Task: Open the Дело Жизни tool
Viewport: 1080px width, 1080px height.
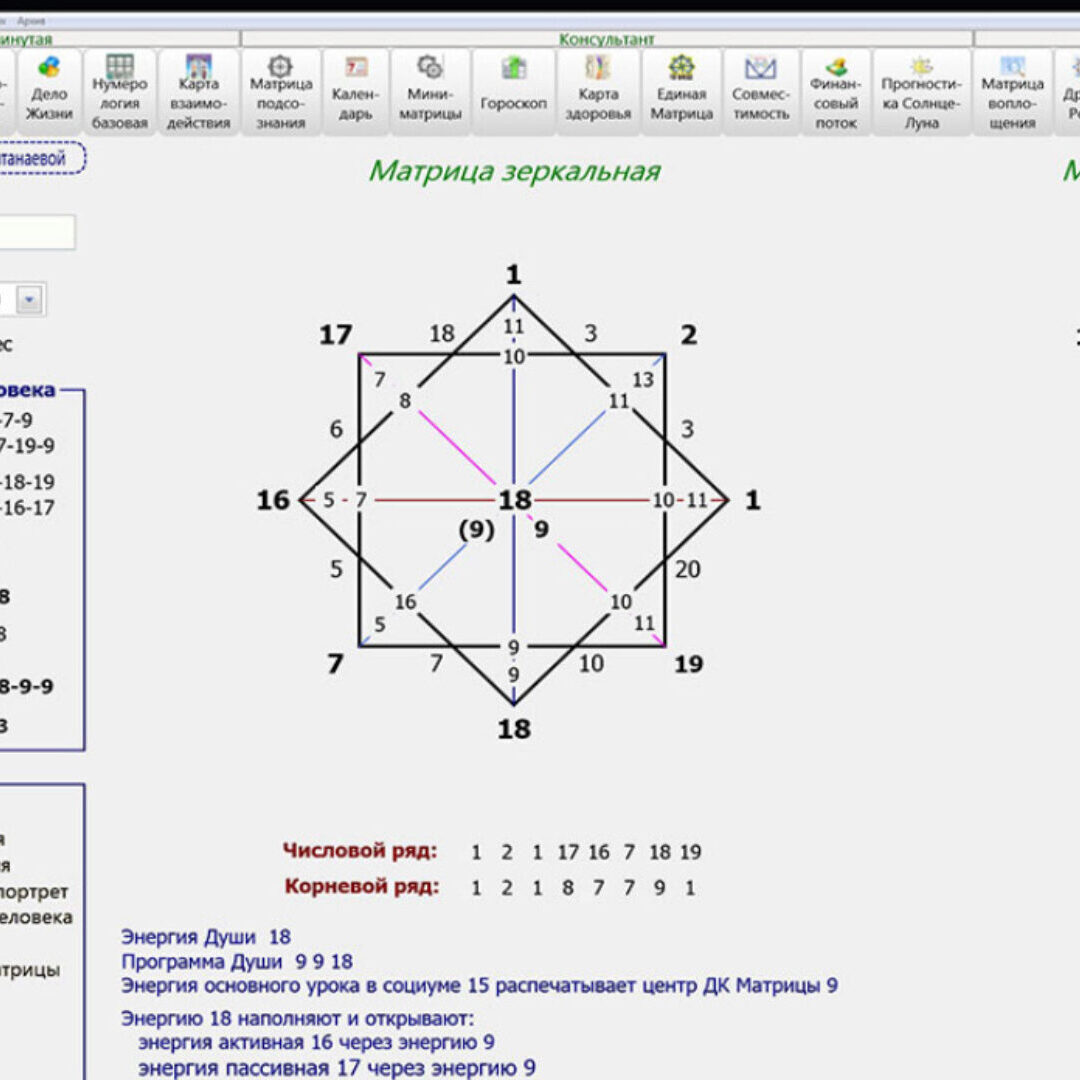Action: click(x=48, y=92)
